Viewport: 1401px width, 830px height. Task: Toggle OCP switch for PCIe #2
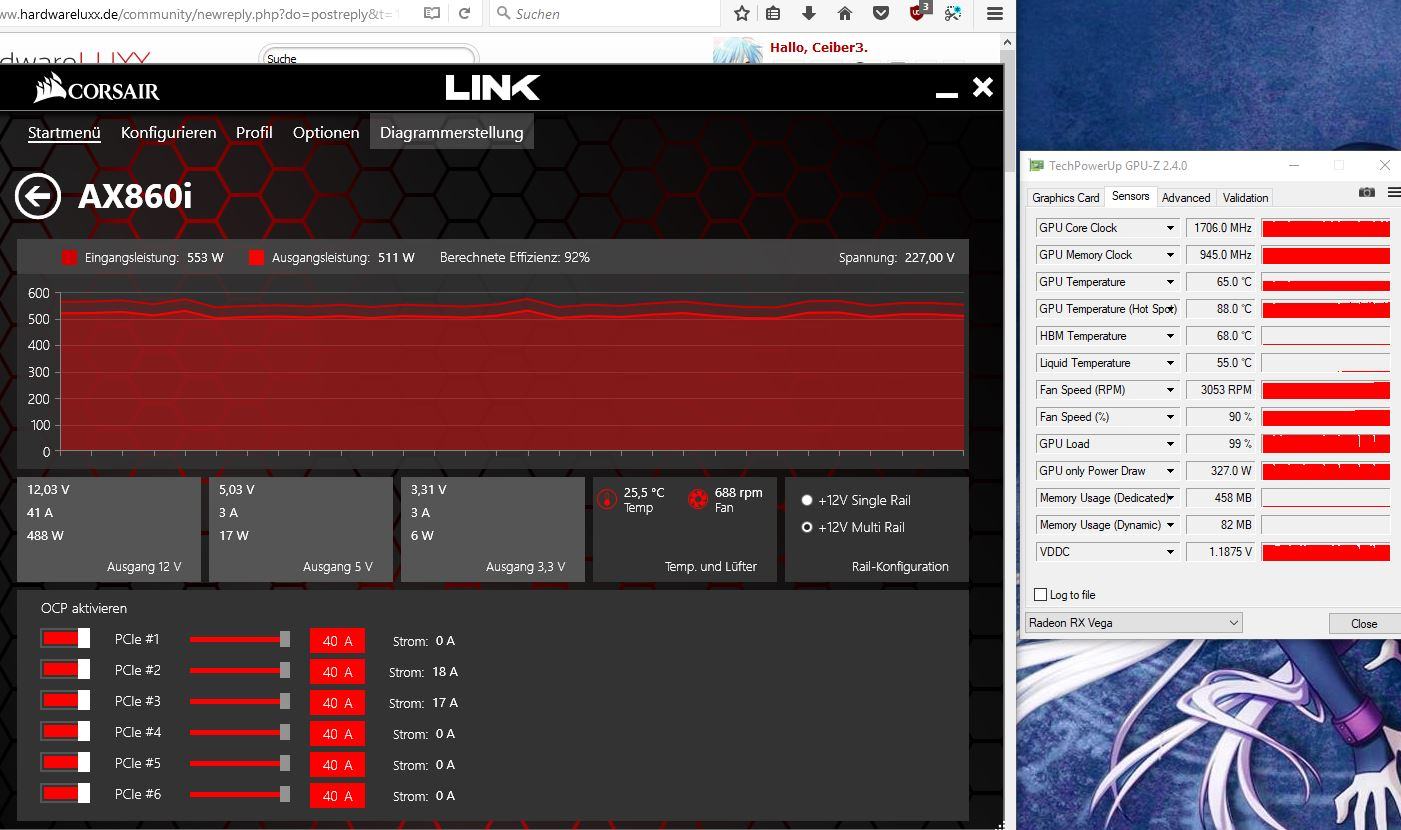pos(65,670)
